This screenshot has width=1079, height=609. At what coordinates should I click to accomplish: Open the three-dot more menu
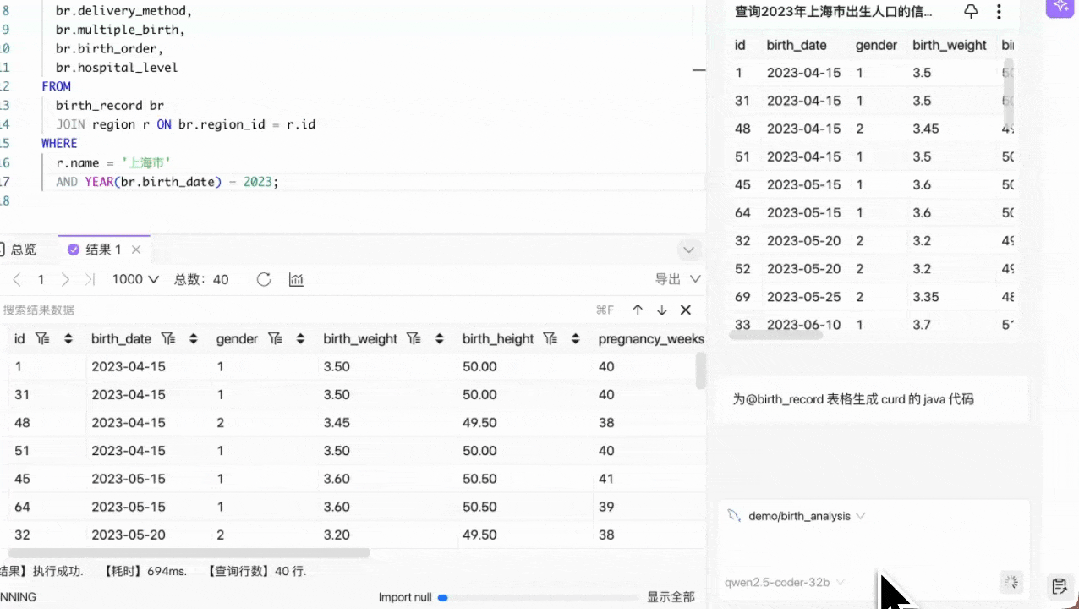click(998, 11)
